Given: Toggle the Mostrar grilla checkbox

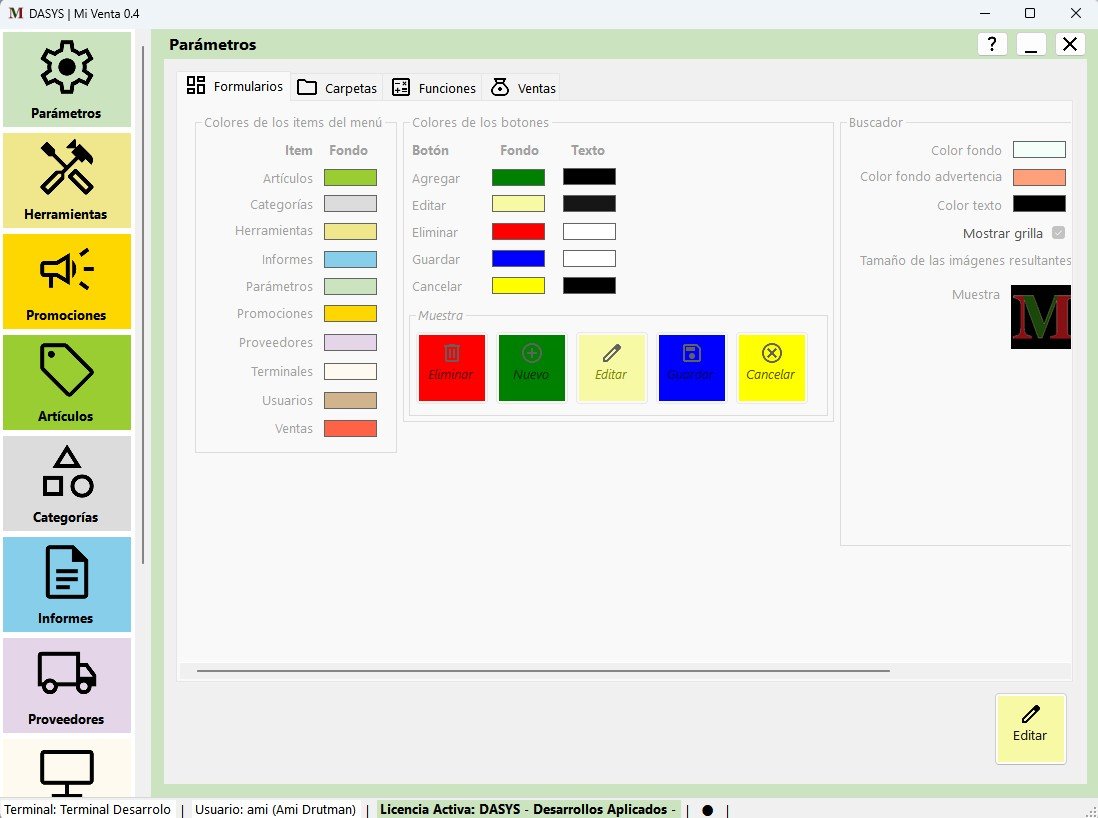Looking at the screenshot, I should [x=1058, y=233].
